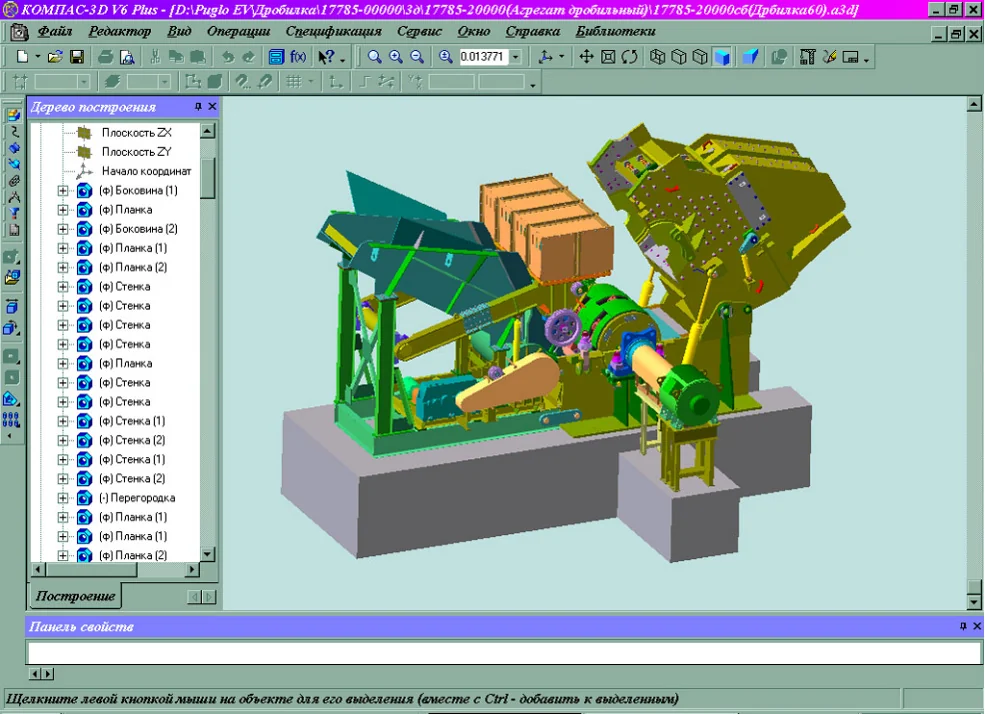Select Начало координат in the tree
This screenshot has height=714, width=985.
tap(146, 171)
